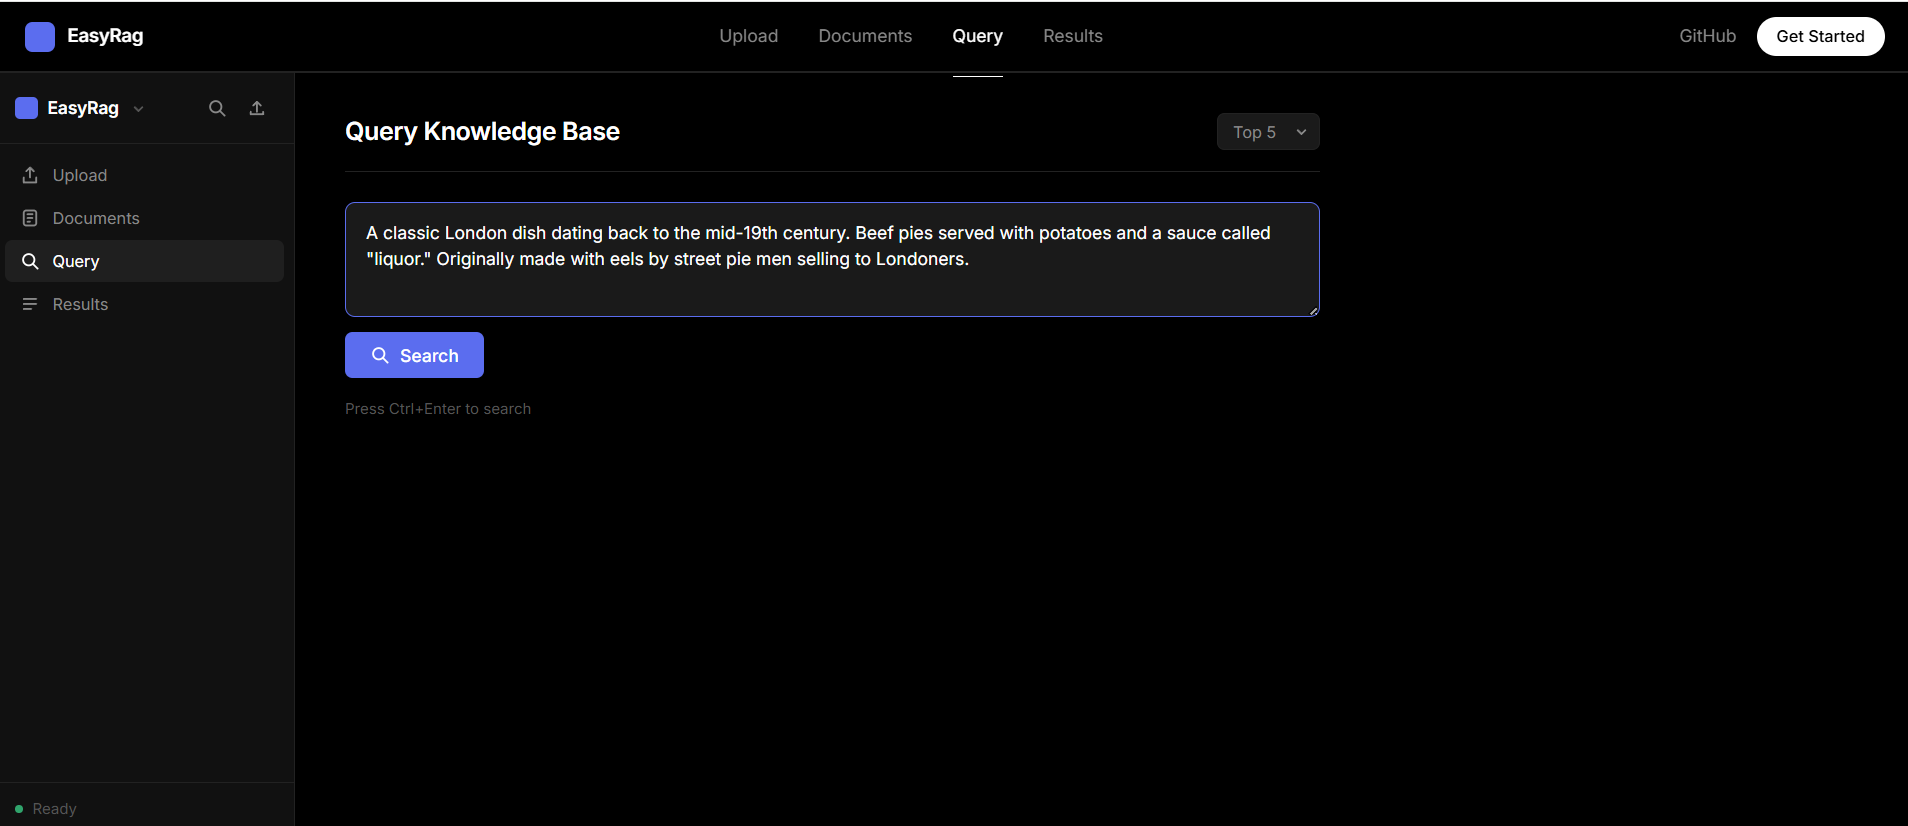Click the Get Started button
Image resolution: width=1908 pixels, height=826 pixels.
pyautogui.click(x=1820, y=36)
